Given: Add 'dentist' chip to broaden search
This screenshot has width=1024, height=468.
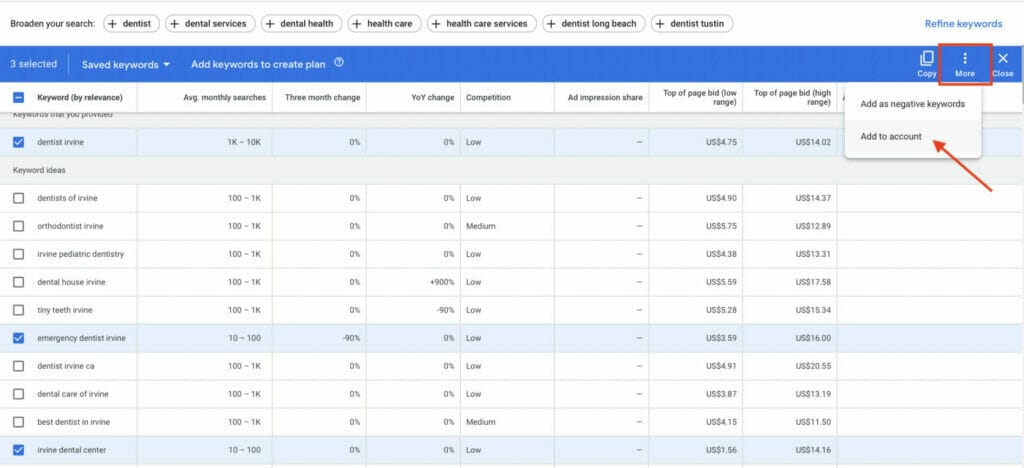Looking at the screenshot, I should [132, 23].
